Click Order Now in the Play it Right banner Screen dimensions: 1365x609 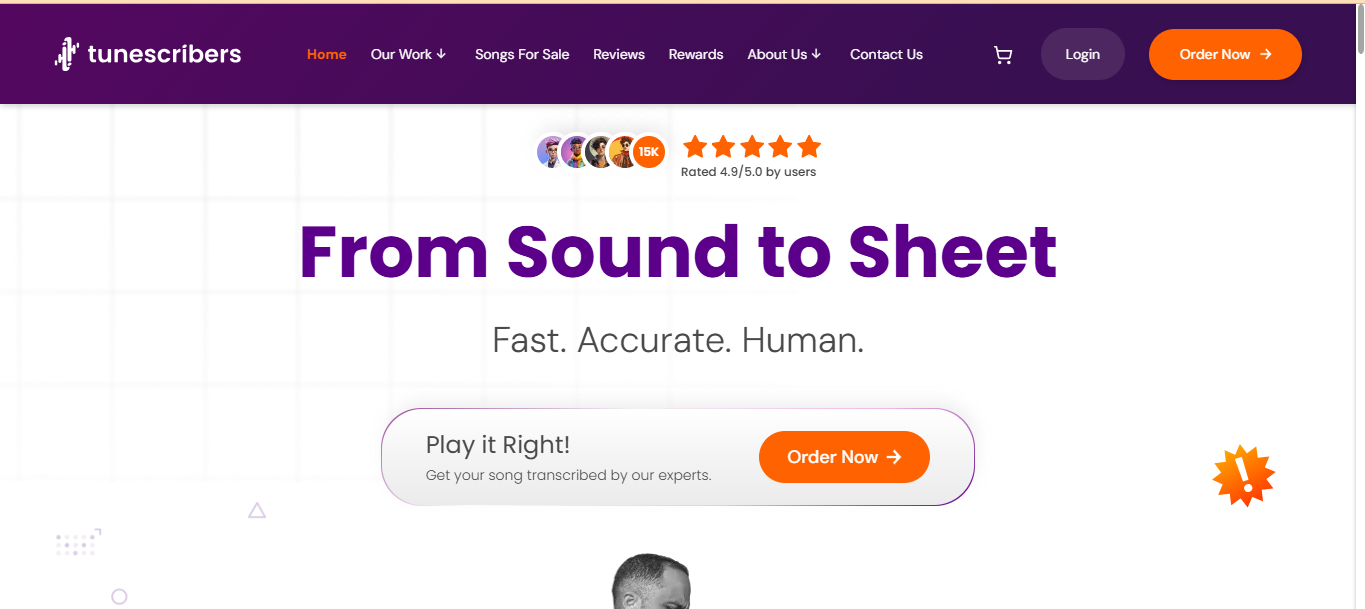tap(844, 457)
